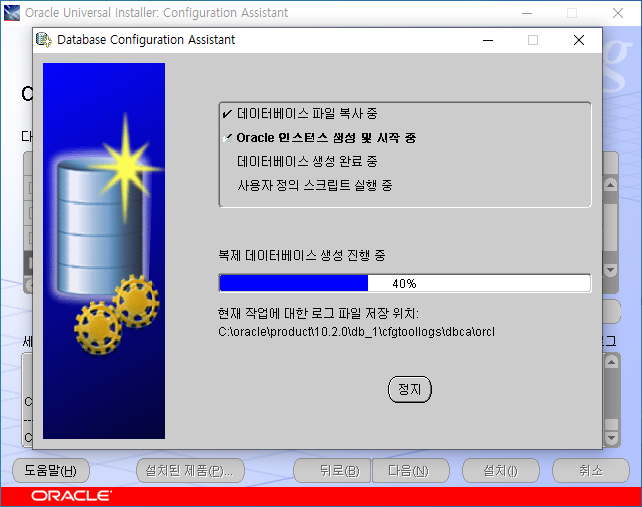Select the text 데이터베이스 파일 복사 중
Screen dimensions: 642x507
(307, 114)
